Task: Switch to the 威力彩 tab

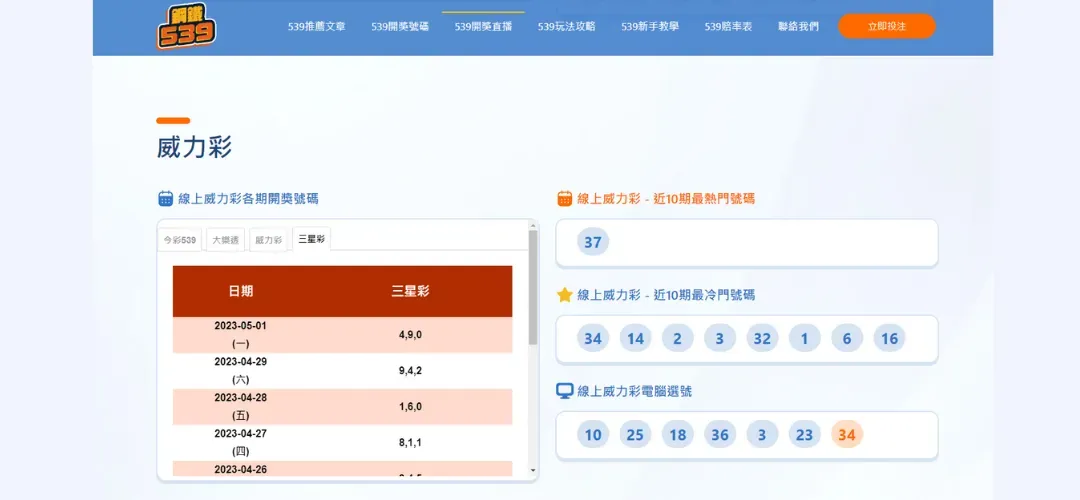Action: point(269,240)
